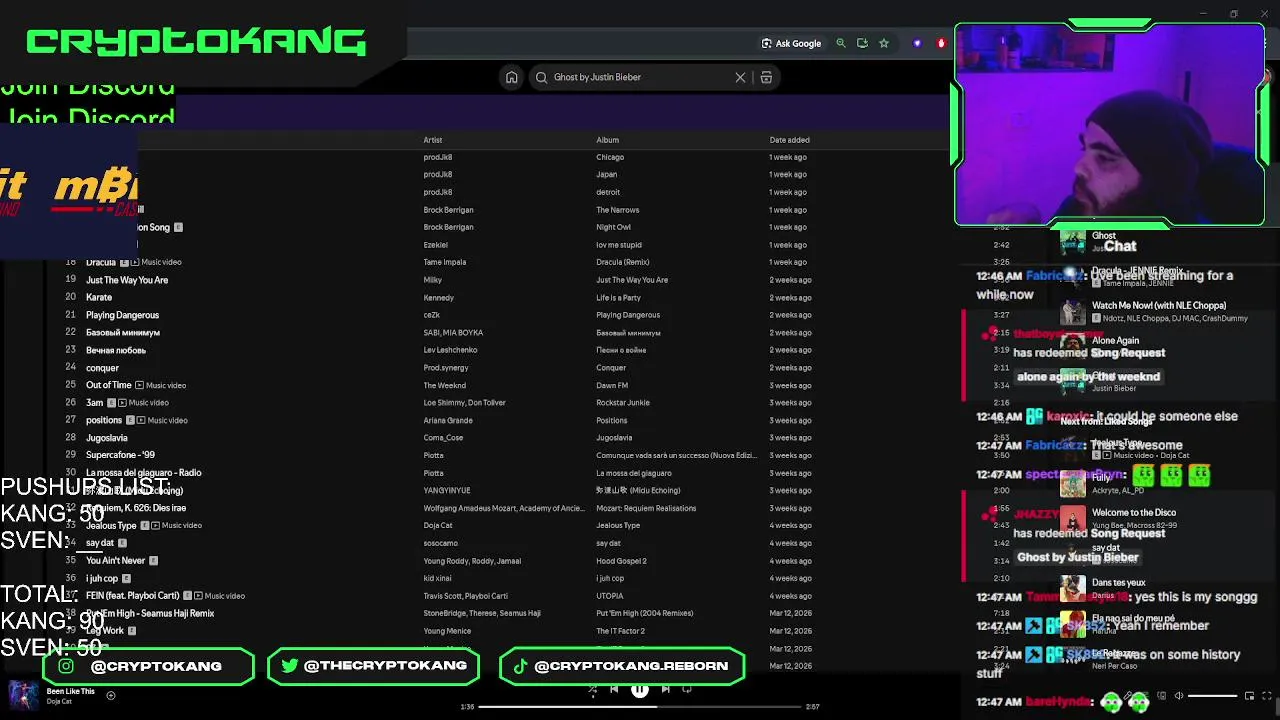Click 'Dans tes yeux' in the queue
1280x720 pixels.
click(1119, 583)
